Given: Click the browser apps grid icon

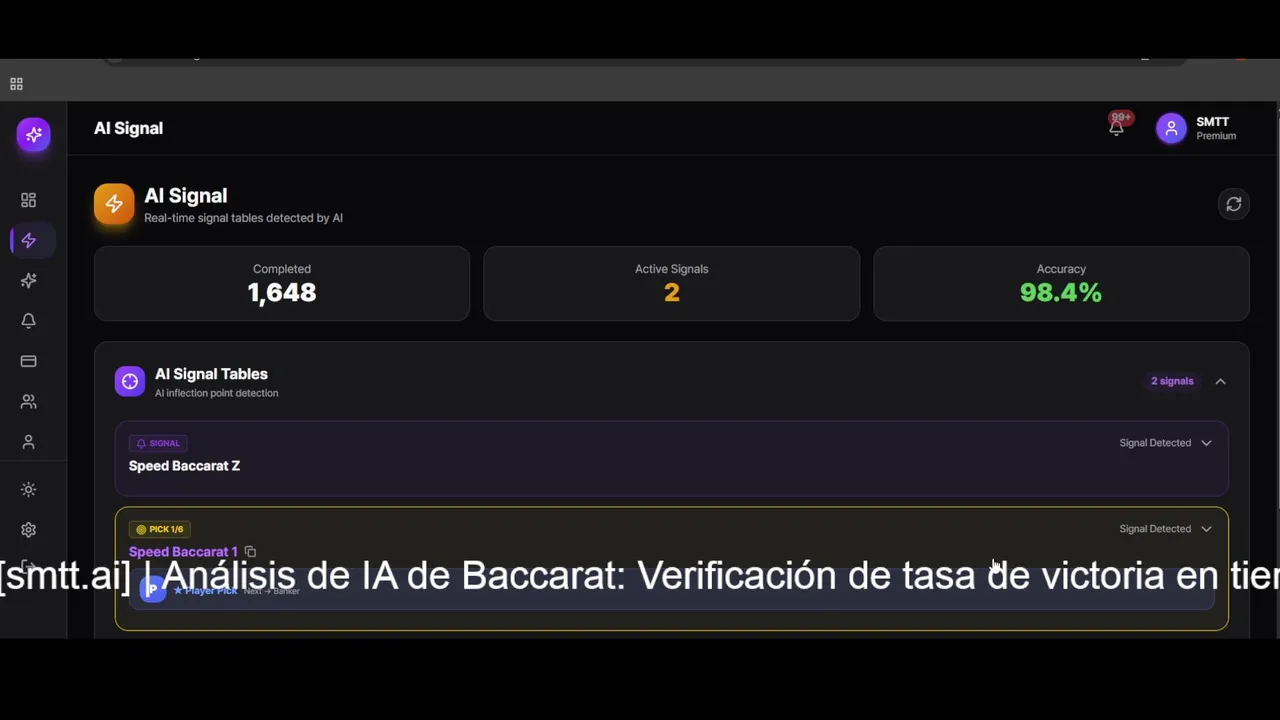Looking at the screenshot, I should 16,84.
